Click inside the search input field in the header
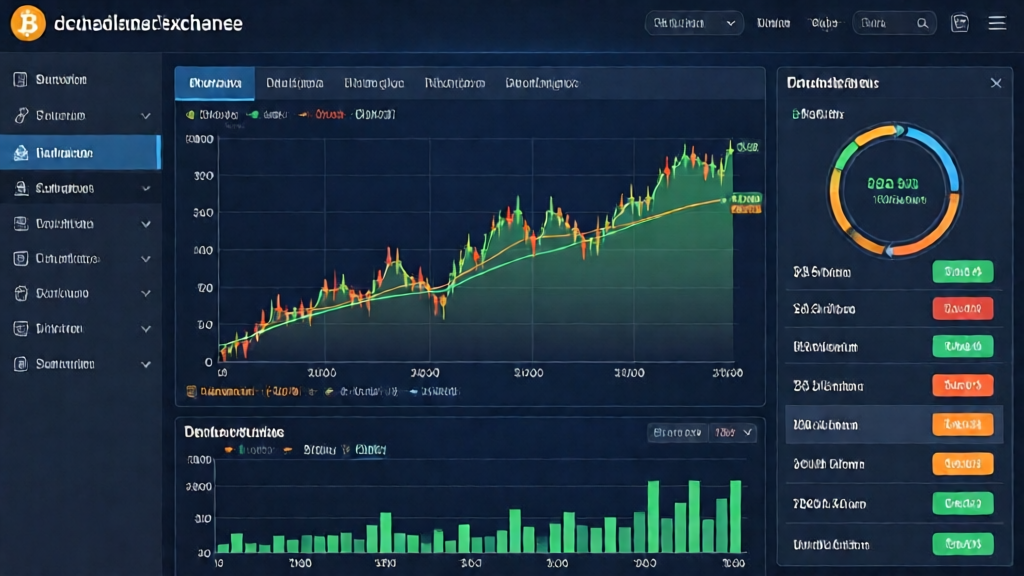 coord(885,23)
